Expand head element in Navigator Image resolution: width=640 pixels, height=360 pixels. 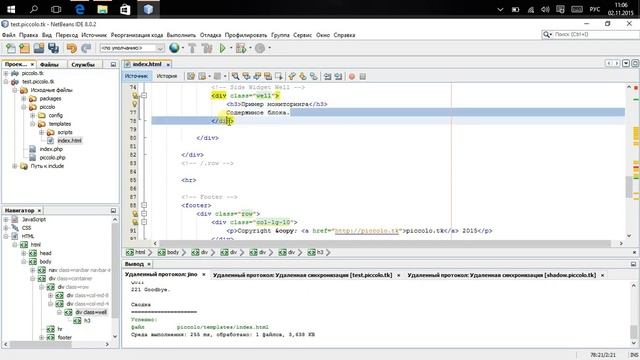pos(24,253)
